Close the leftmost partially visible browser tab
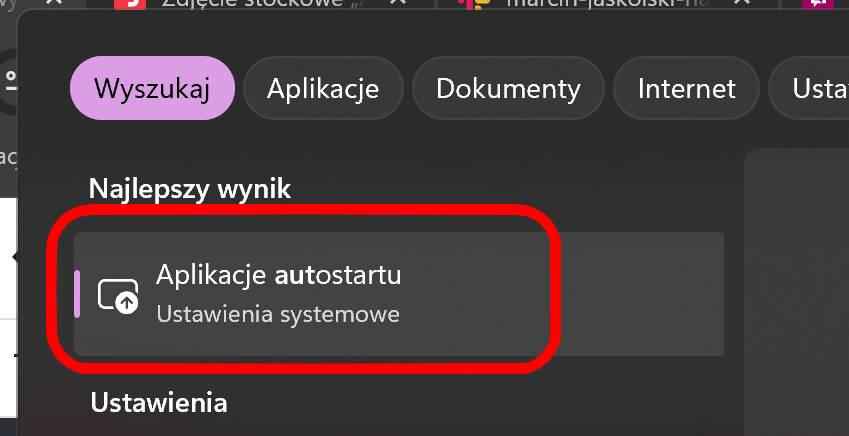 (54, 3)
